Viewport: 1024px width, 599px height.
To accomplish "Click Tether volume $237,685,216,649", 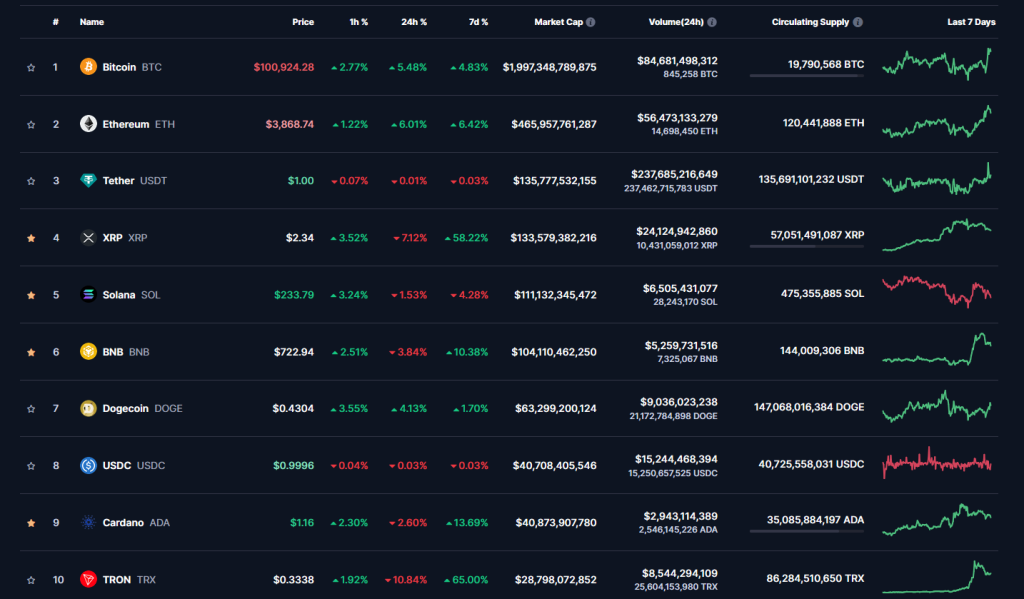I will click(674, 174).
